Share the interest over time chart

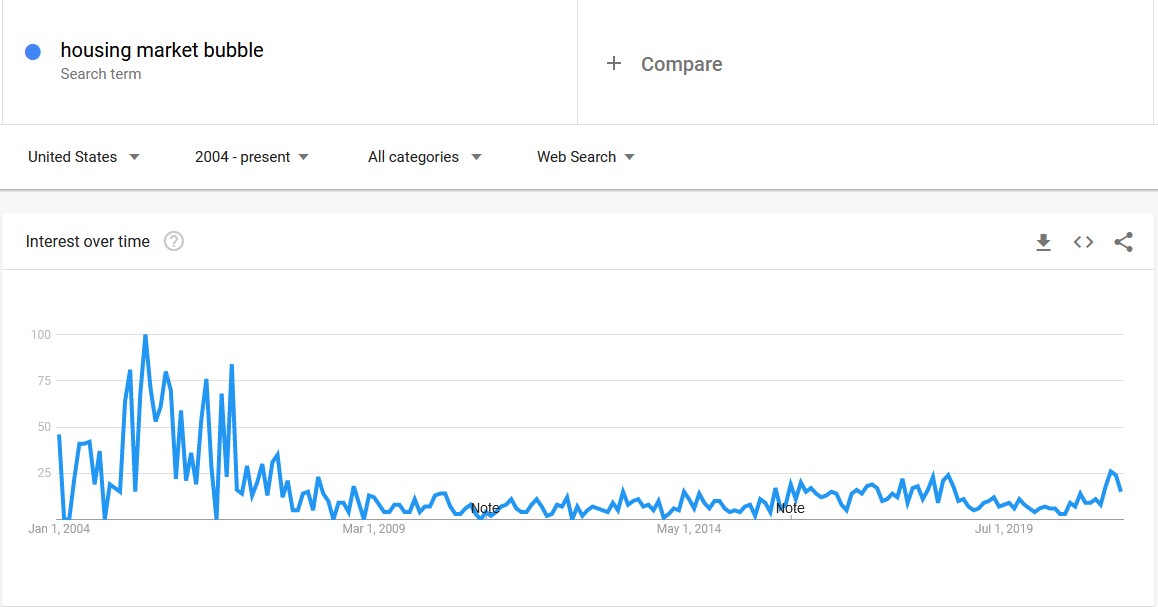[1123, 242]
